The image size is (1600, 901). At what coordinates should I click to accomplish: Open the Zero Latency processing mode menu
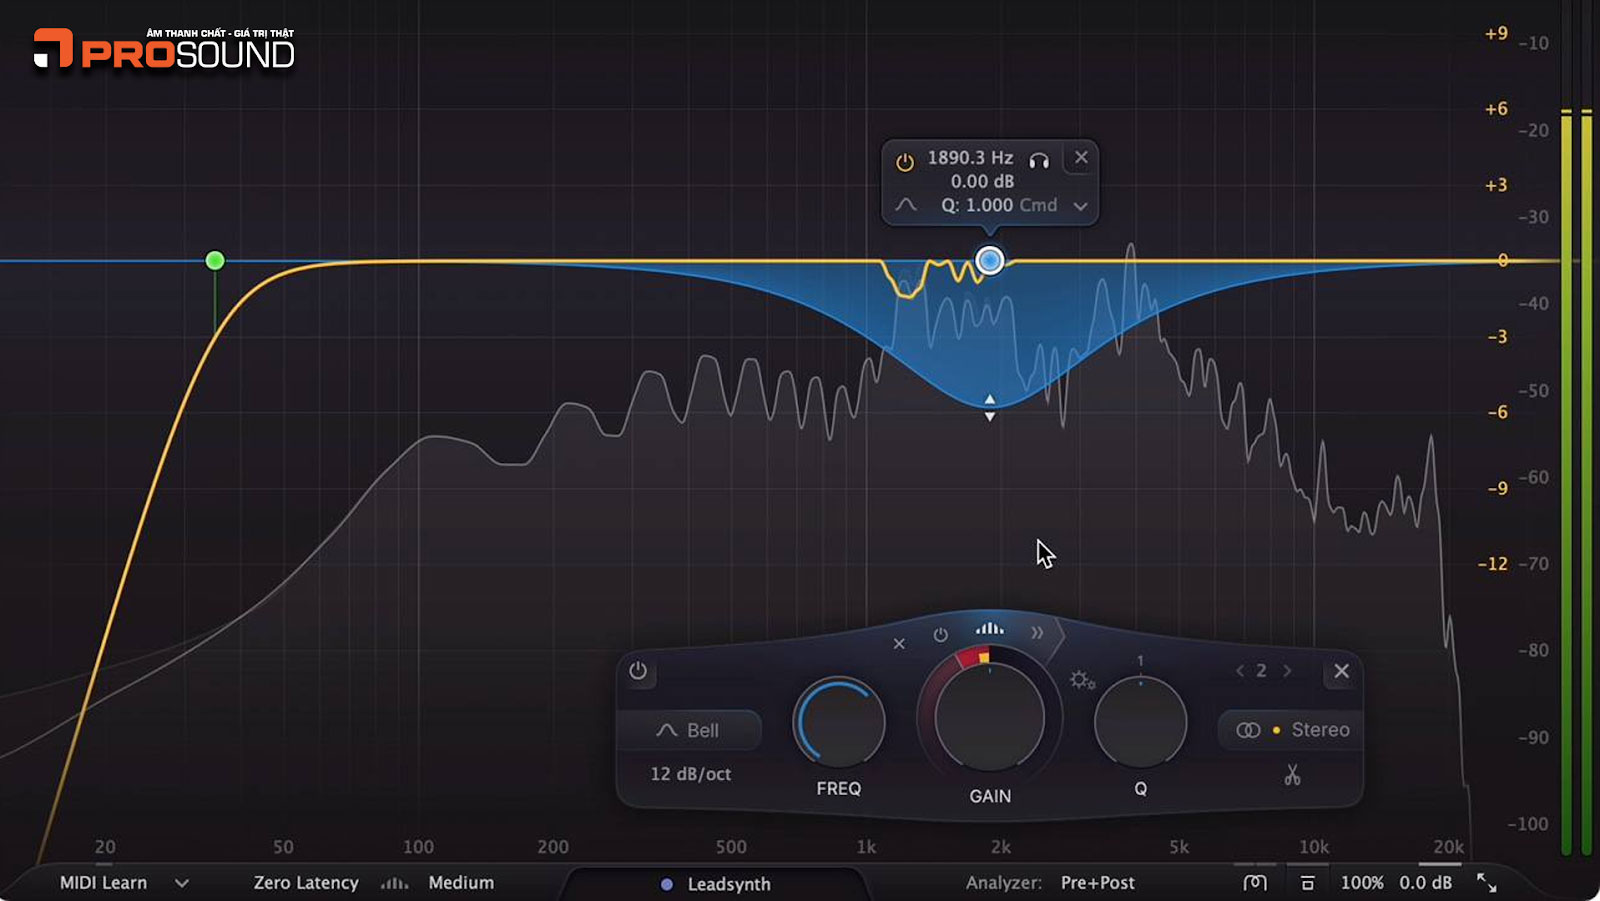click(305, 883)
